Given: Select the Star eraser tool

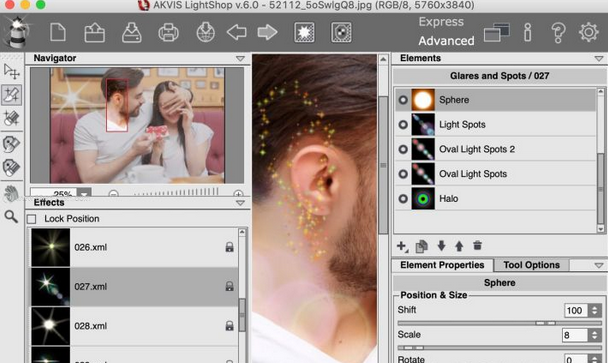Looking at the screenshot, I should point(12,118).
